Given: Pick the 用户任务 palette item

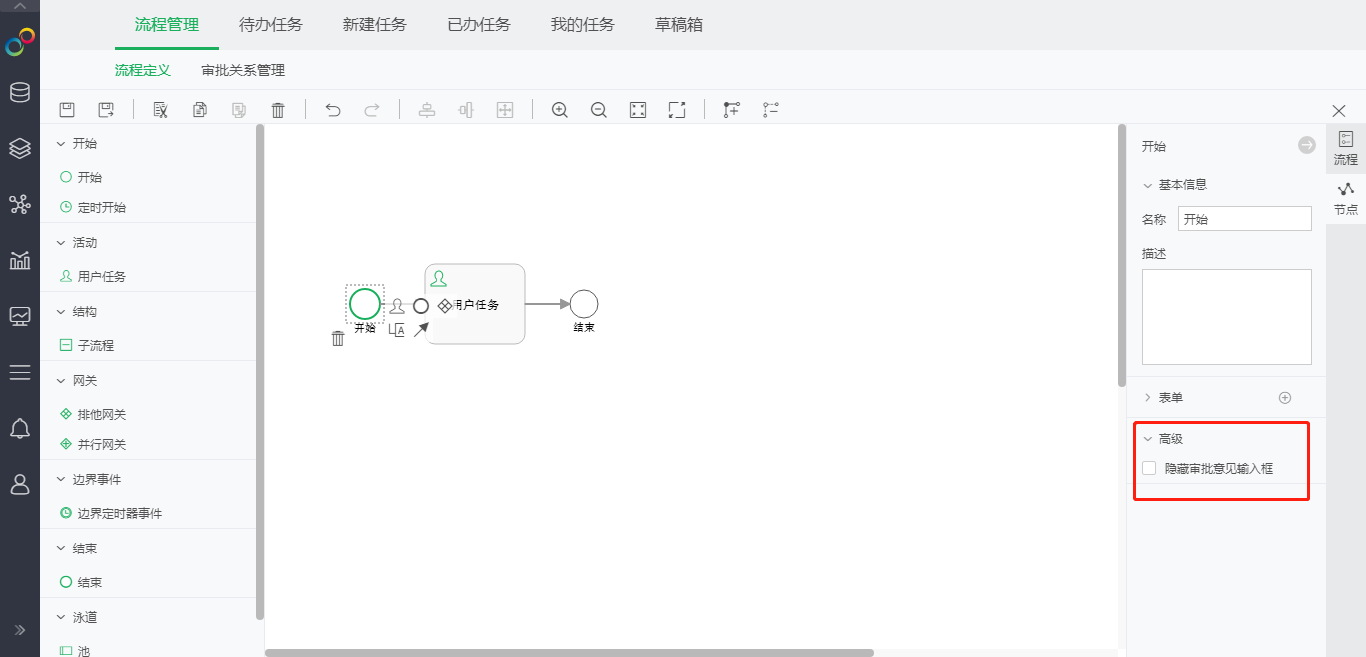Looking at the screenshot, I should point(93,277).
